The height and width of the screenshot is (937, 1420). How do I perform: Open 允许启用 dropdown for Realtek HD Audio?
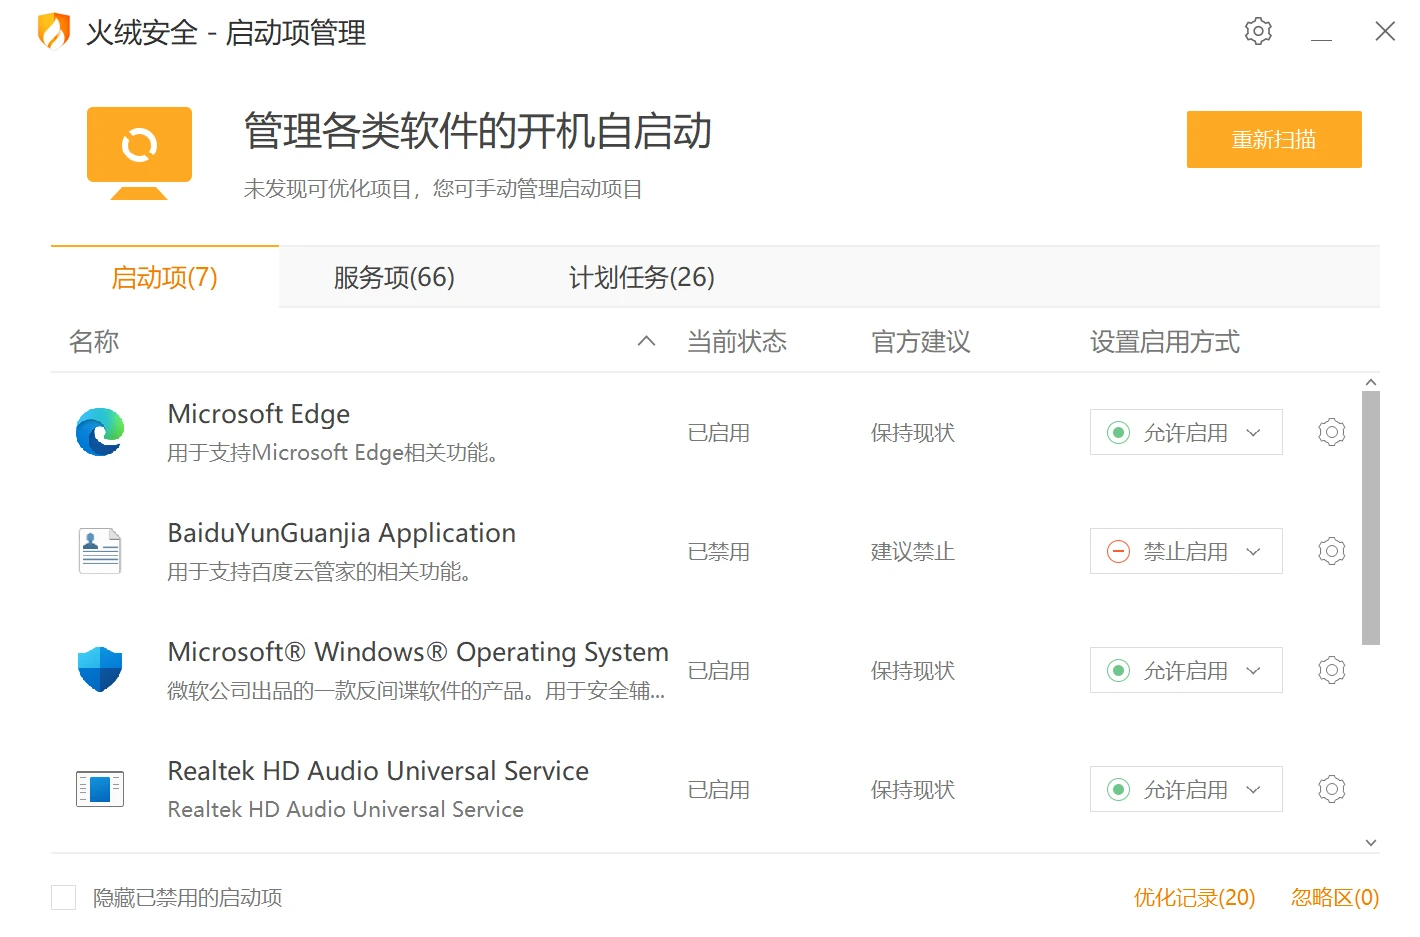click(1186, 789)
